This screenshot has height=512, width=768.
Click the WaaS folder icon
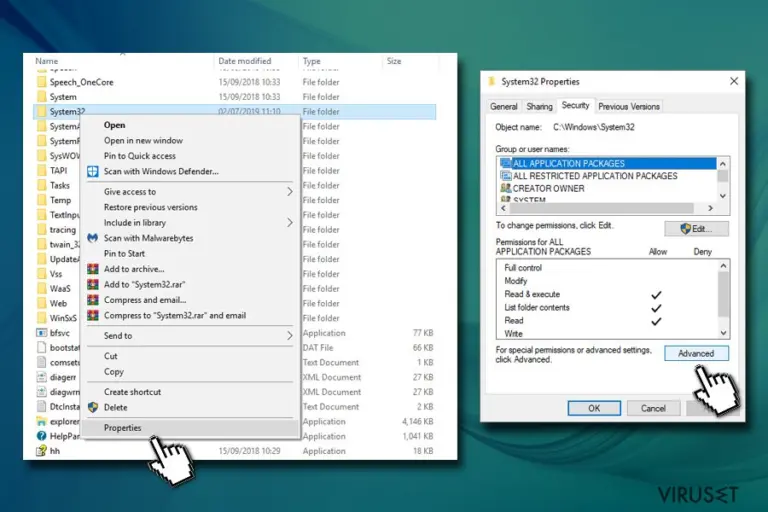[42, 289]
